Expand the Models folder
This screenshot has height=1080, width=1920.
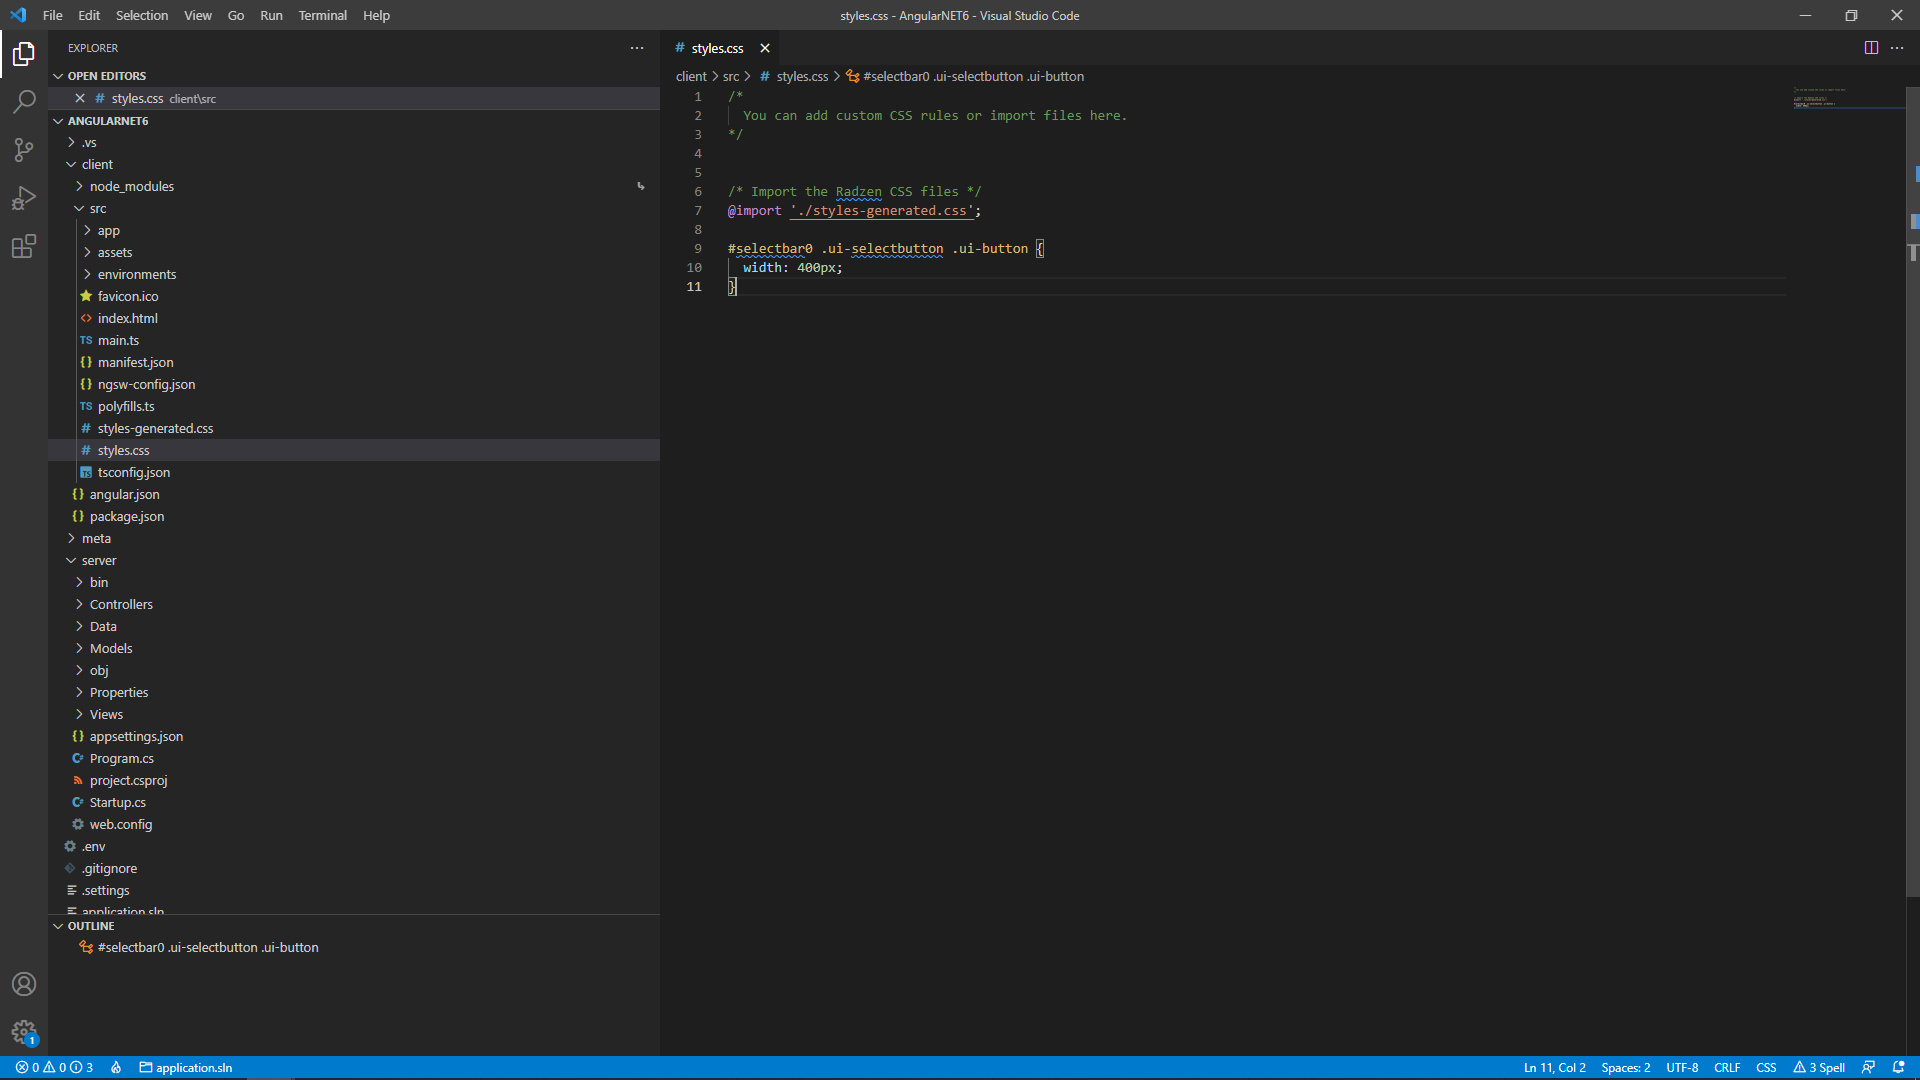tap(354, 648)
